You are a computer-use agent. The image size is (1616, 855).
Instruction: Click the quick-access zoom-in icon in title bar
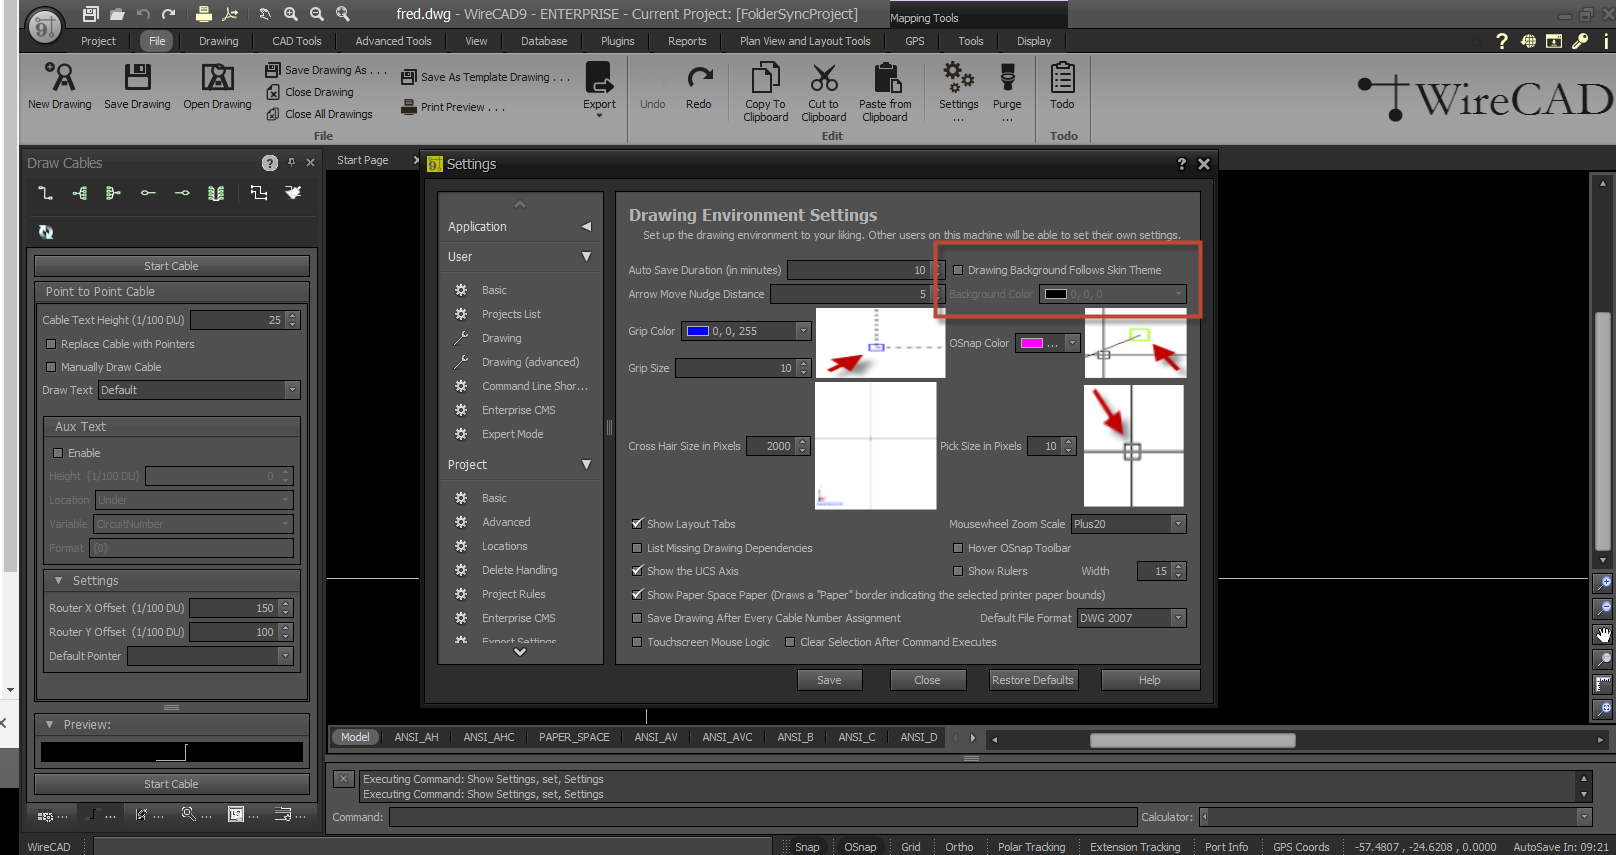290,14
